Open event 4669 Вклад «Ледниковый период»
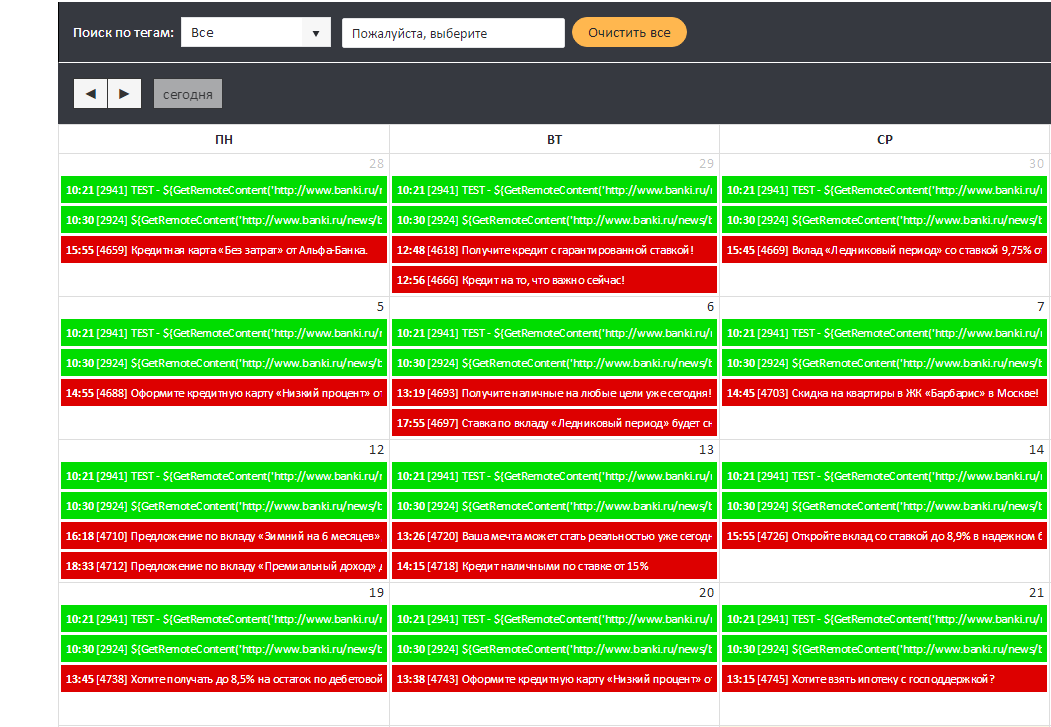Screen dimensions: 1051x727 coord(884,250)
